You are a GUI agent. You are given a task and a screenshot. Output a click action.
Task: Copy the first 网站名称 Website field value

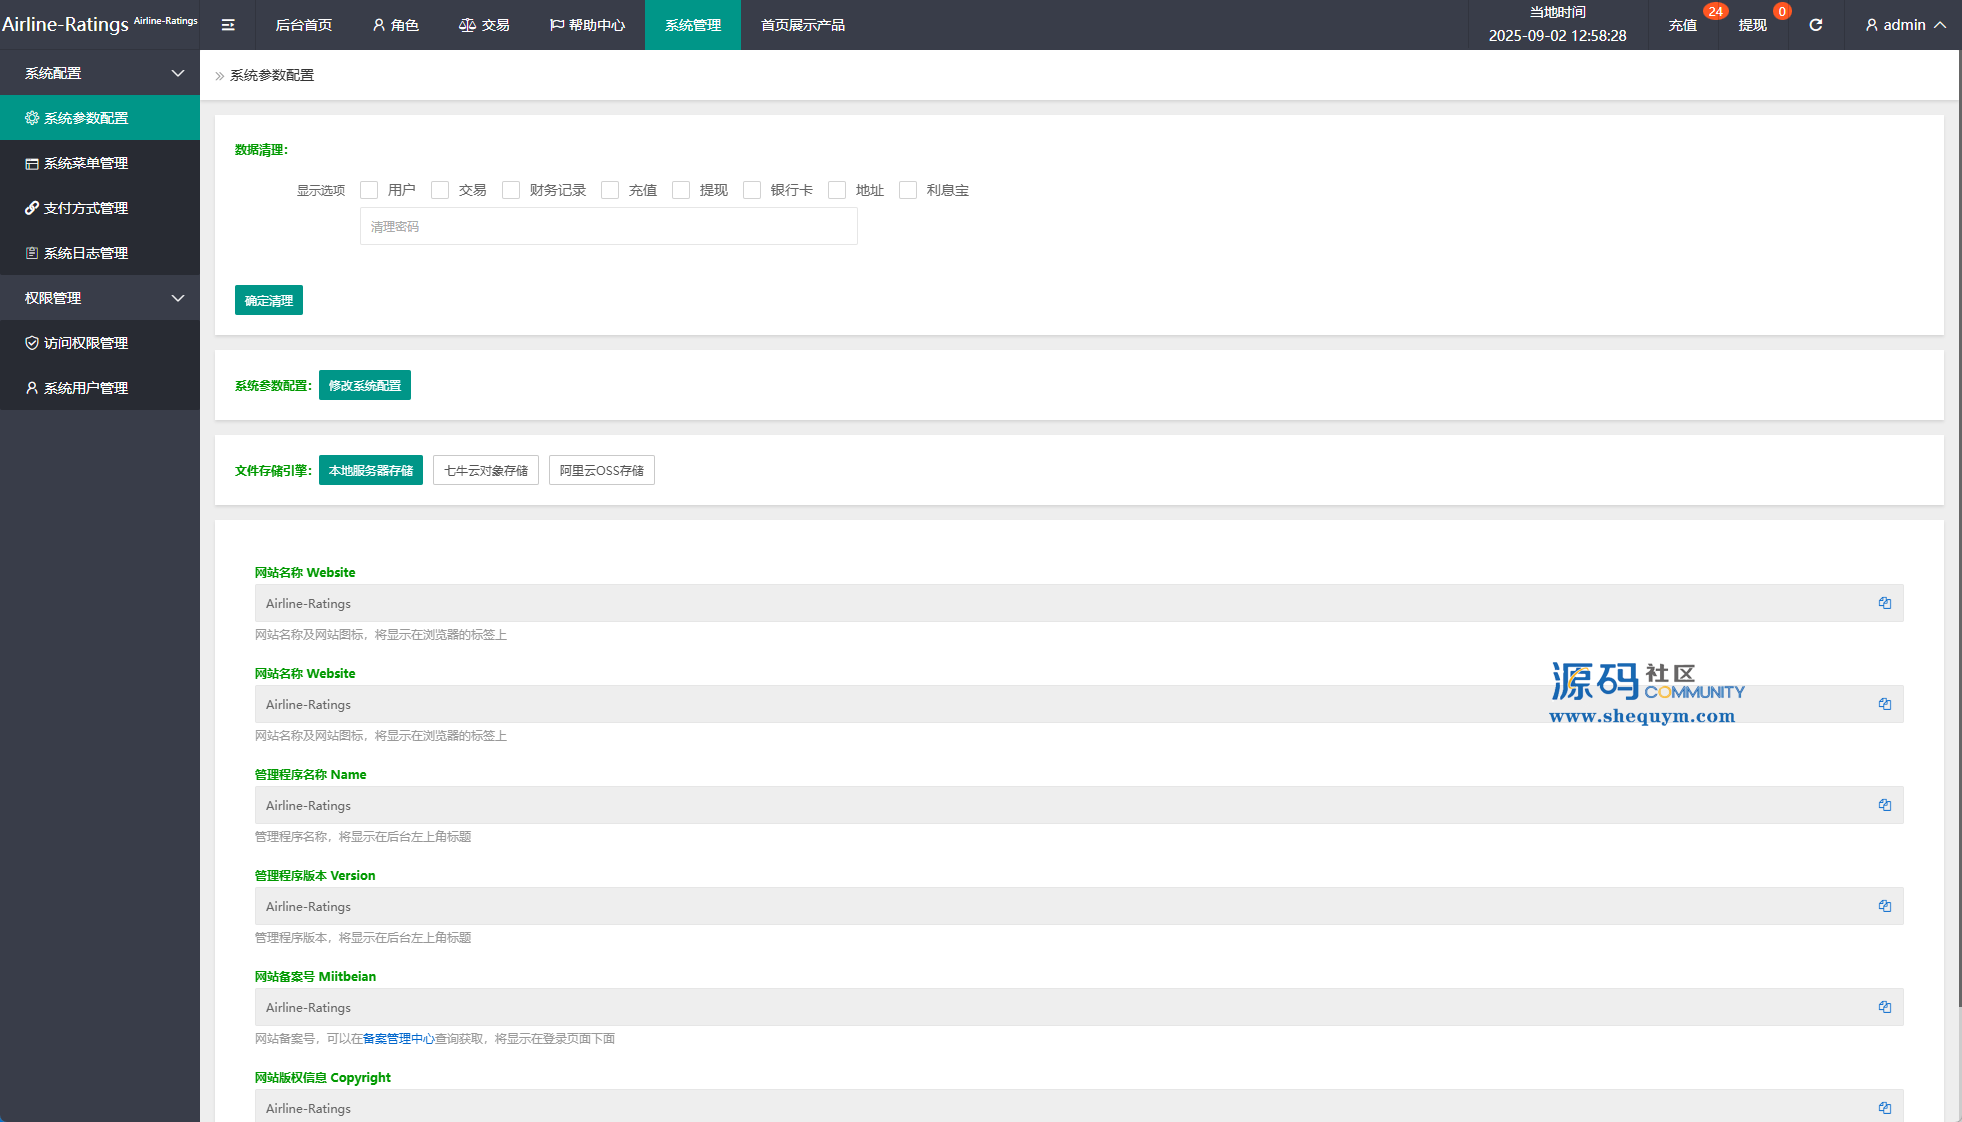pyautogui.click(x=1884, y=603)
